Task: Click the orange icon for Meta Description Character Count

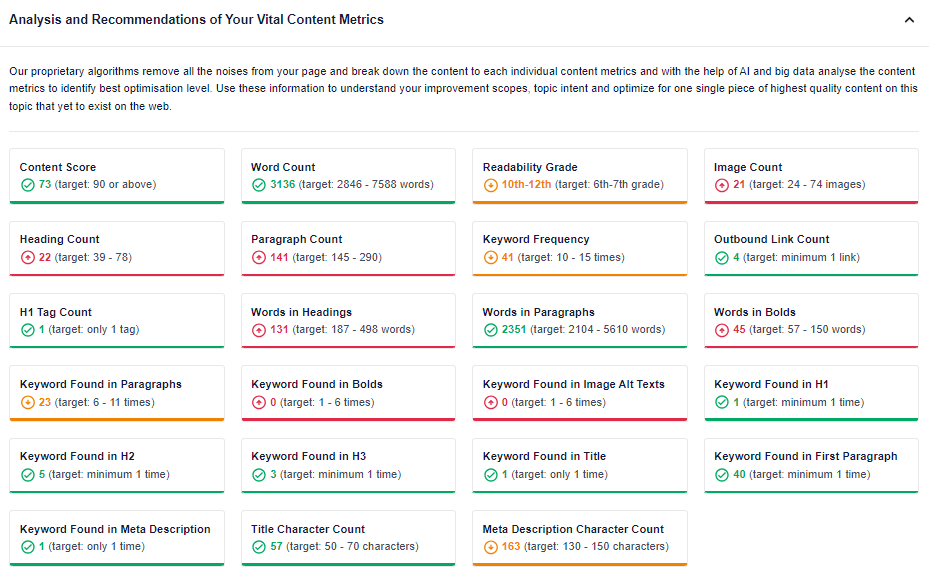Action: [x=491, y=547]
